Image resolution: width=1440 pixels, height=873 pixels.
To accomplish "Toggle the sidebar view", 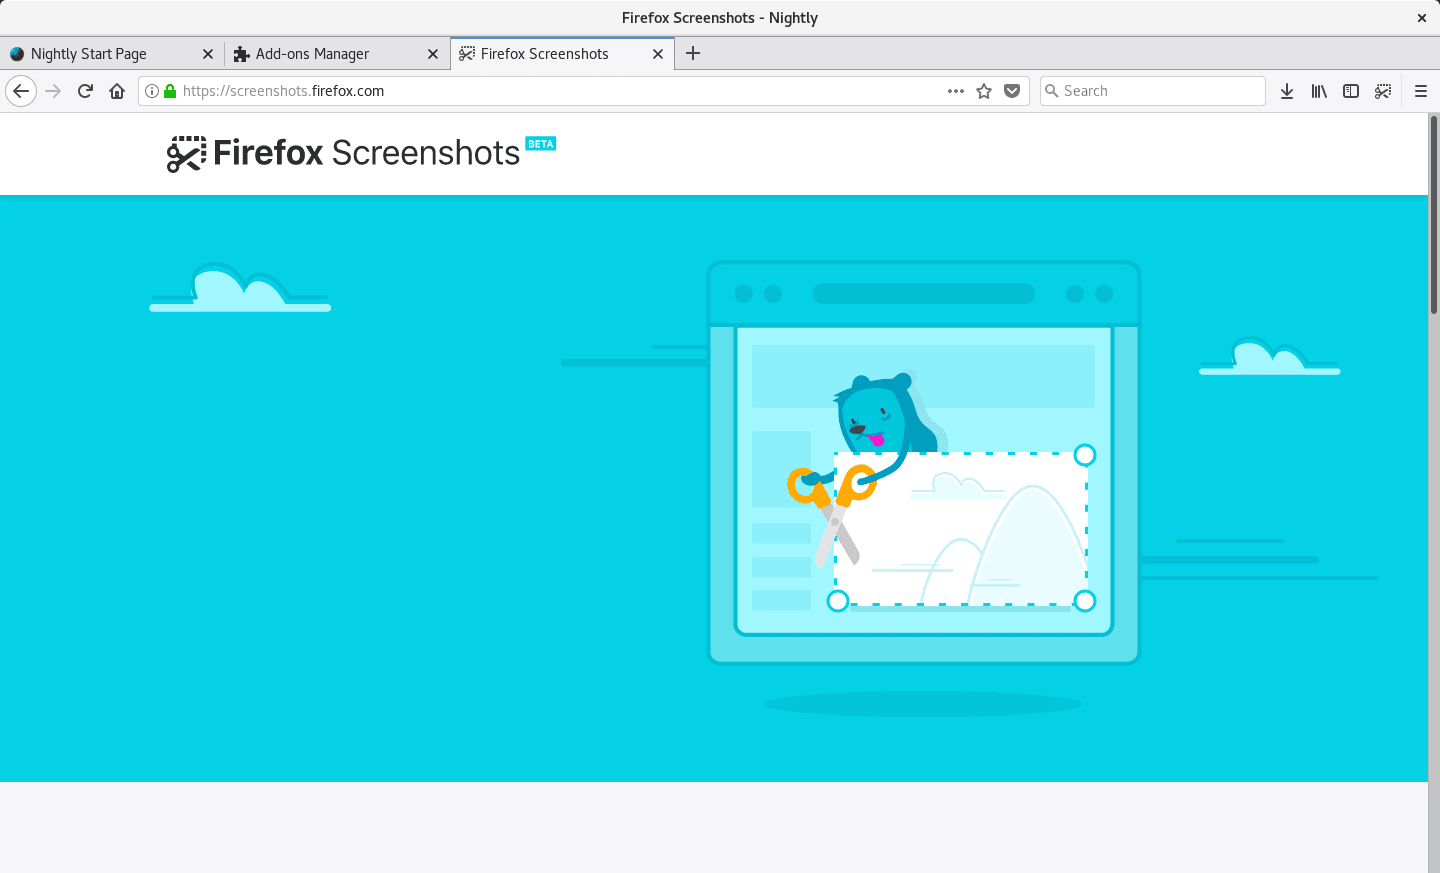I will (x=1351, y=91).
